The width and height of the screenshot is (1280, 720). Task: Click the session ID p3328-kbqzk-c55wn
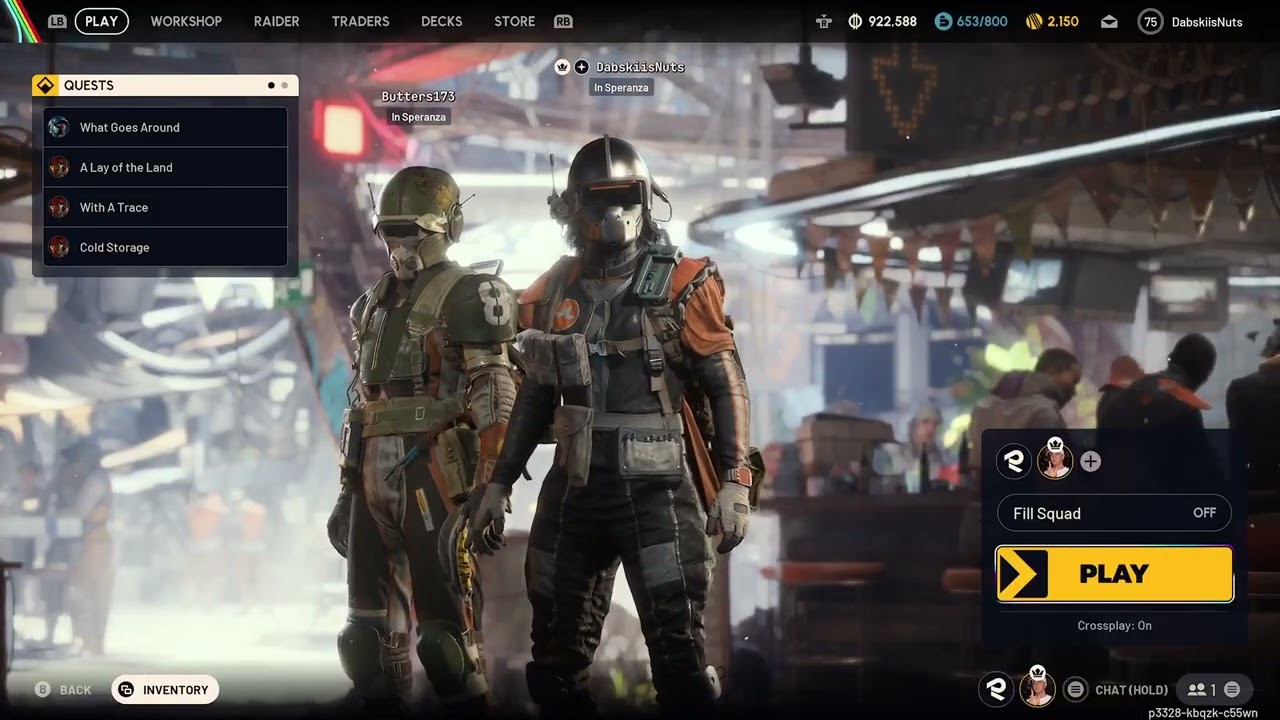coord(1203,712)
